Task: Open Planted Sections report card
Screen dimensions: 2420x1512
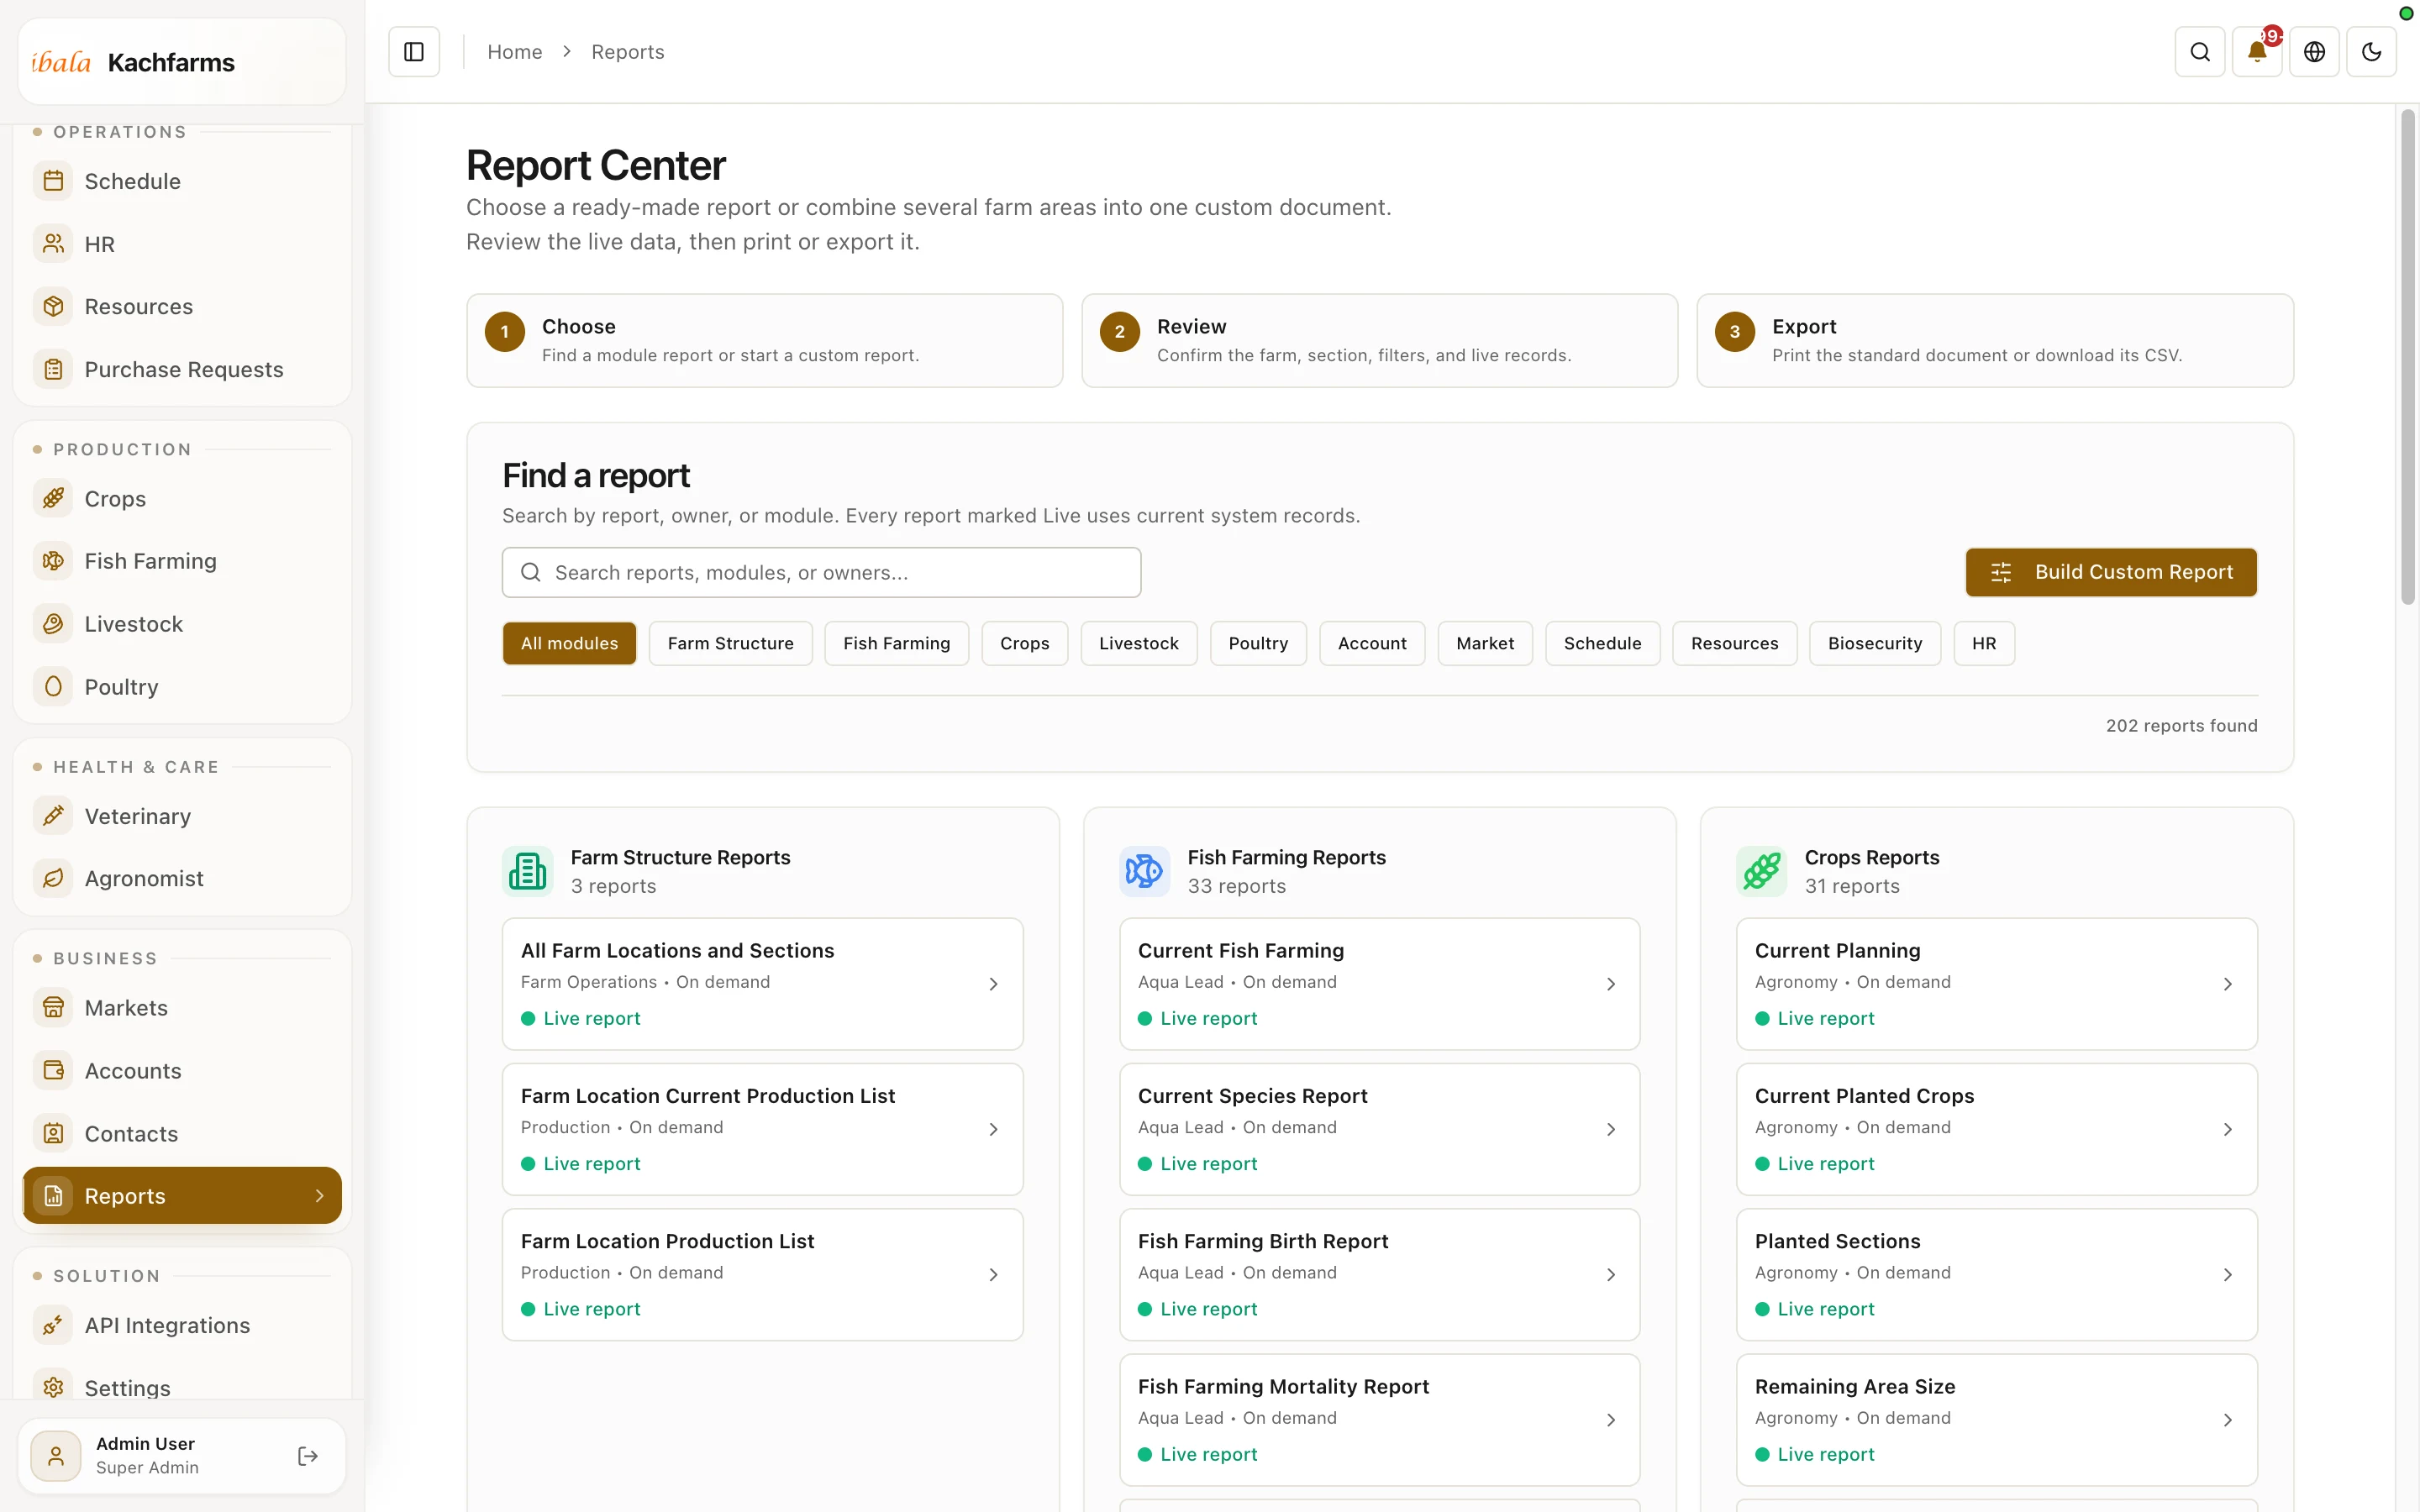Action: tap(1996, 1274)
